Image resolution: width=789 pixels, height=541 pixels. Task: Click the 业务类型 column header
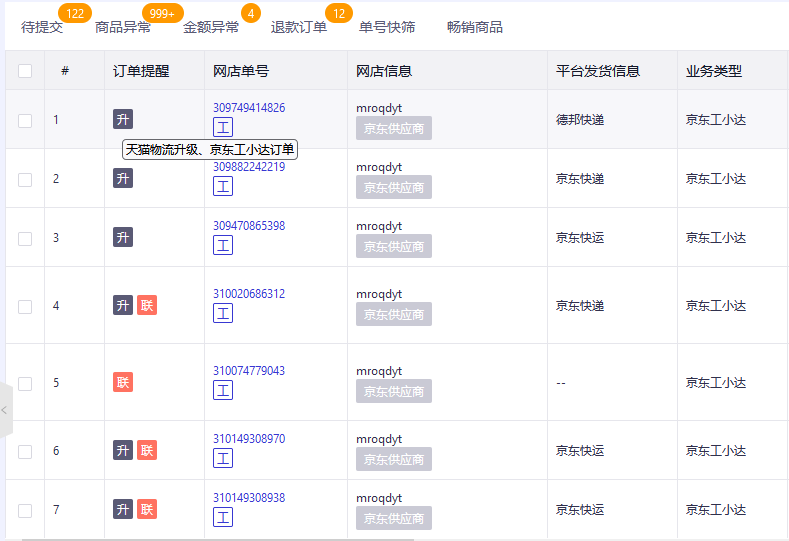(714, 71)
